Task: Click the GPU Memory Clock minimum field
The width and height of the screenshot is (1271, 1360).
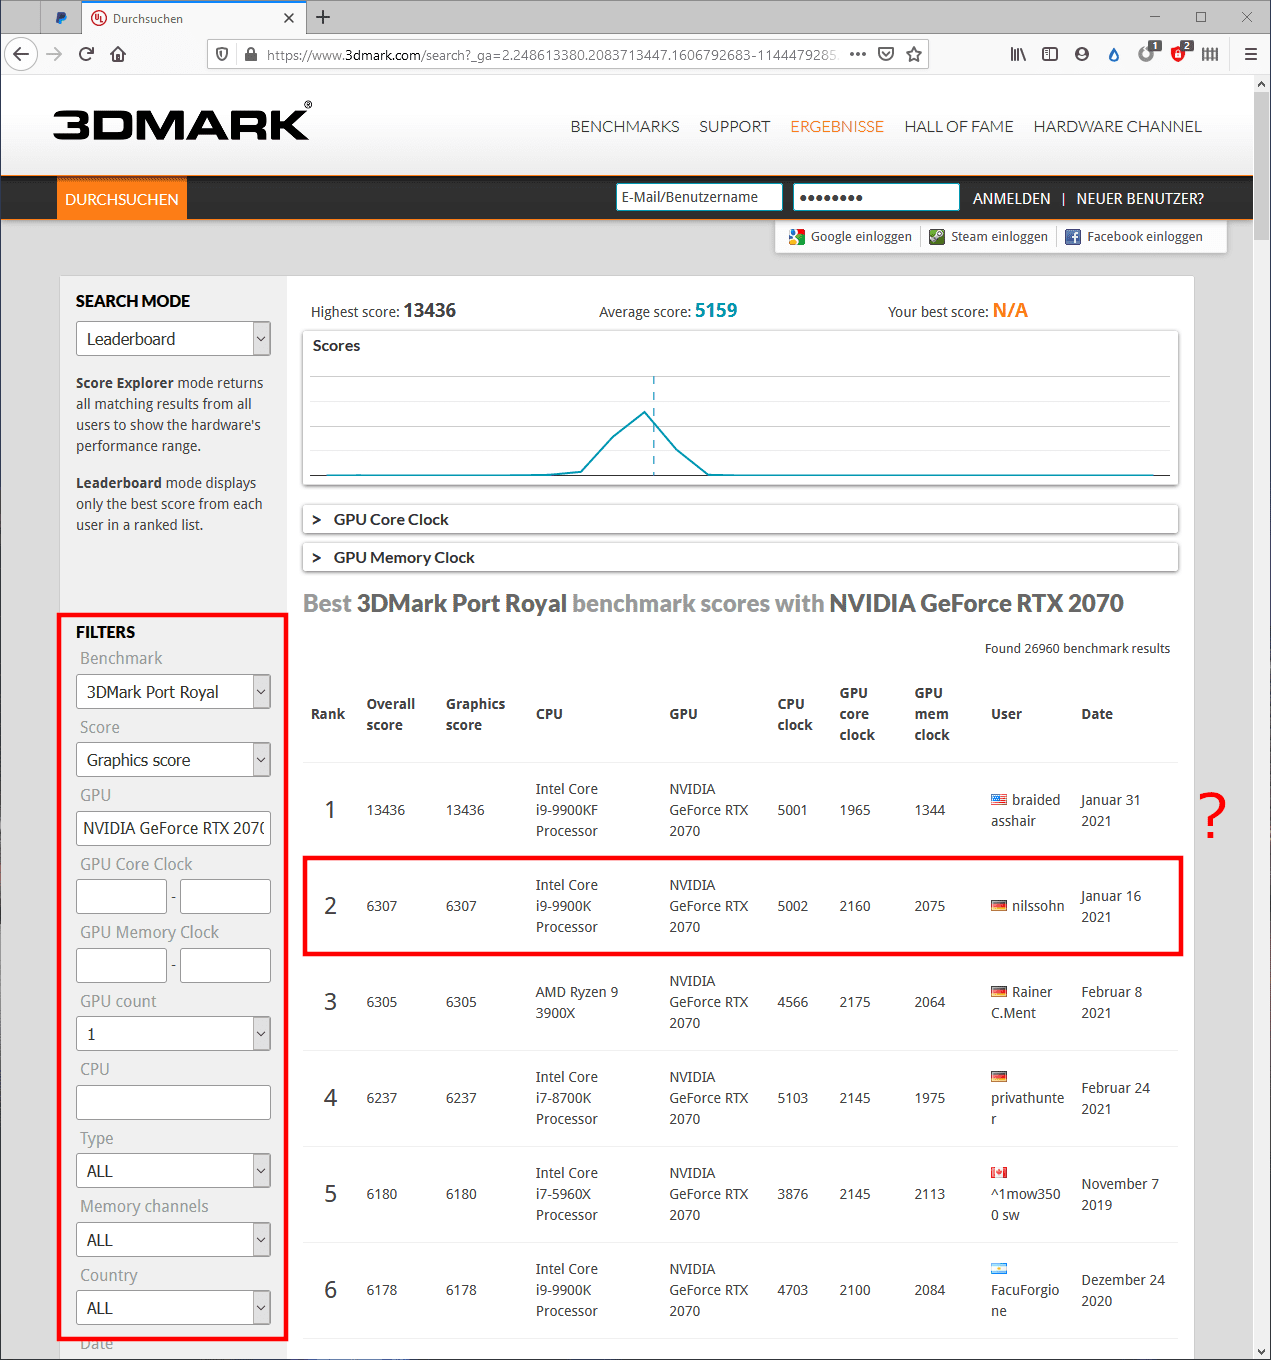Action: click(121, 966)
